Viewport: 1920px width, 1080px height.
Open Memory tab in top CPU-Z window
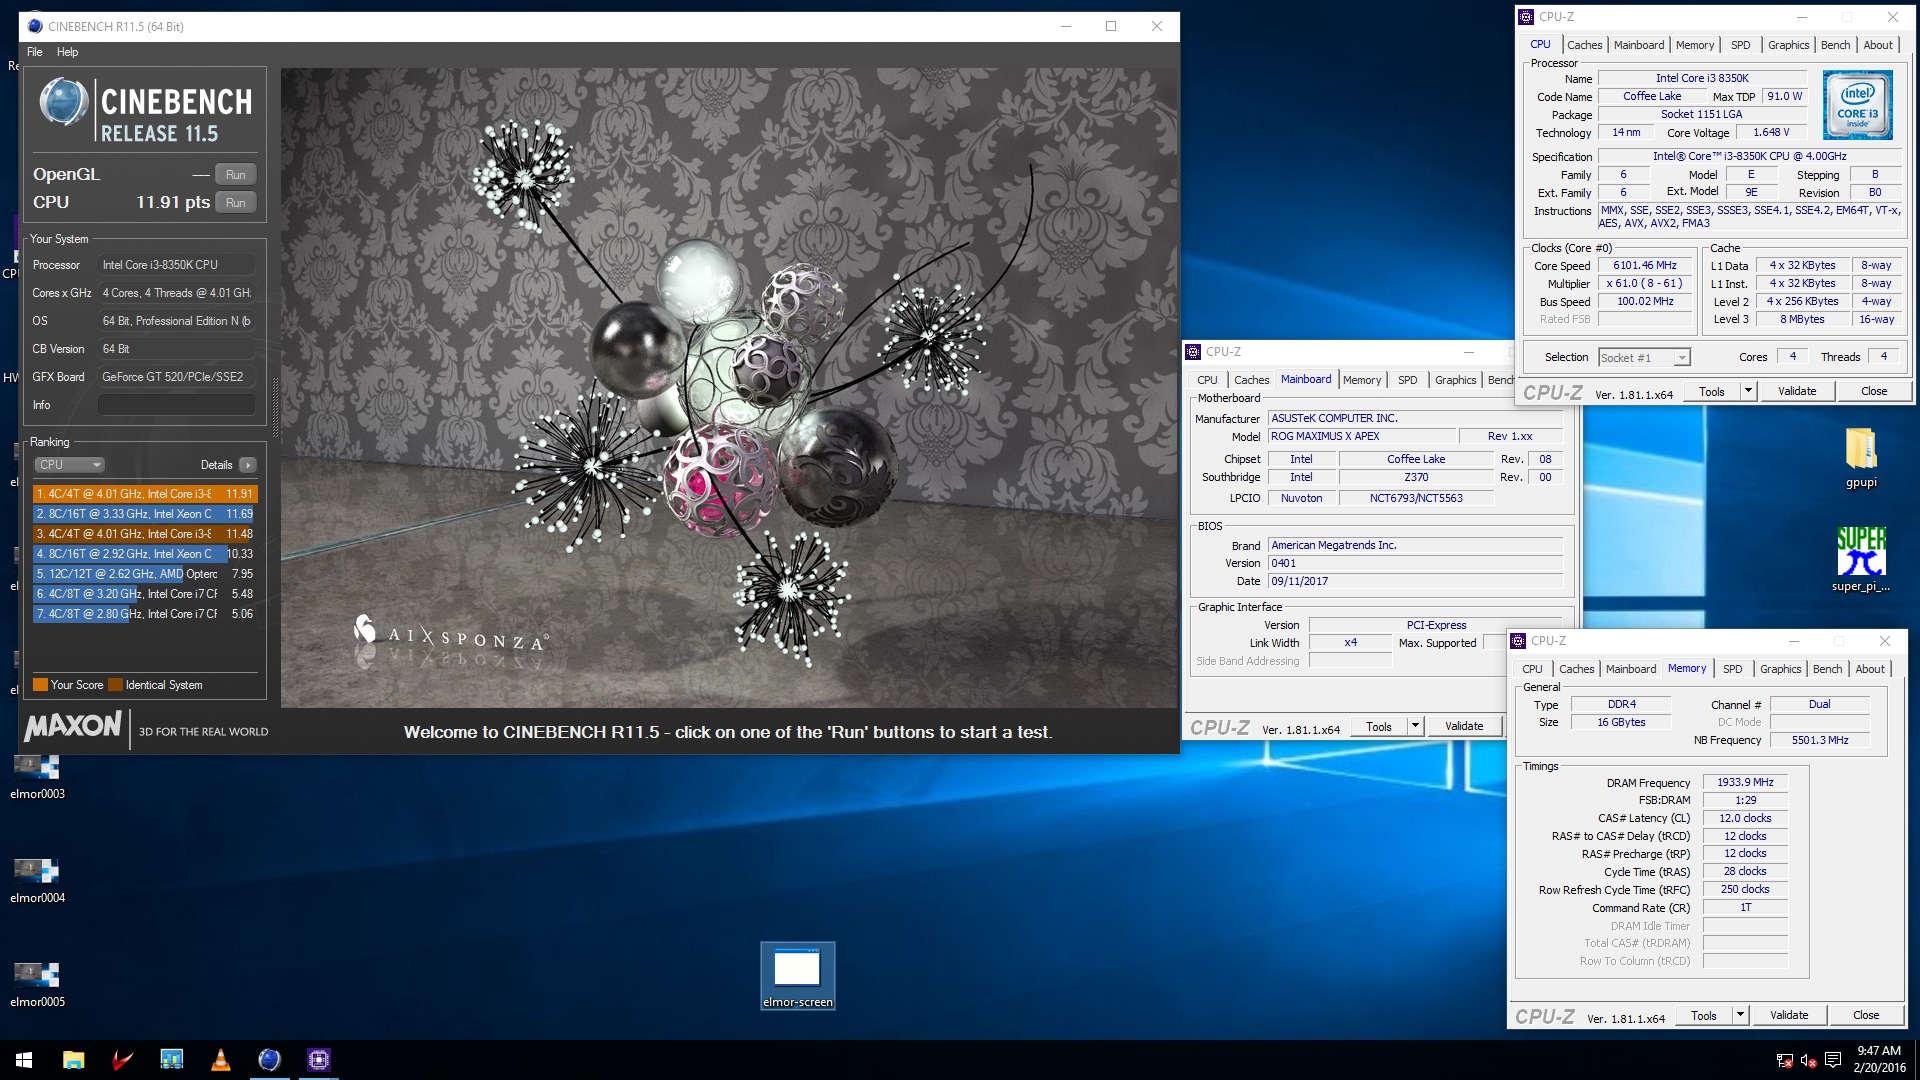pyautogui.click(x=1695, y=45)
